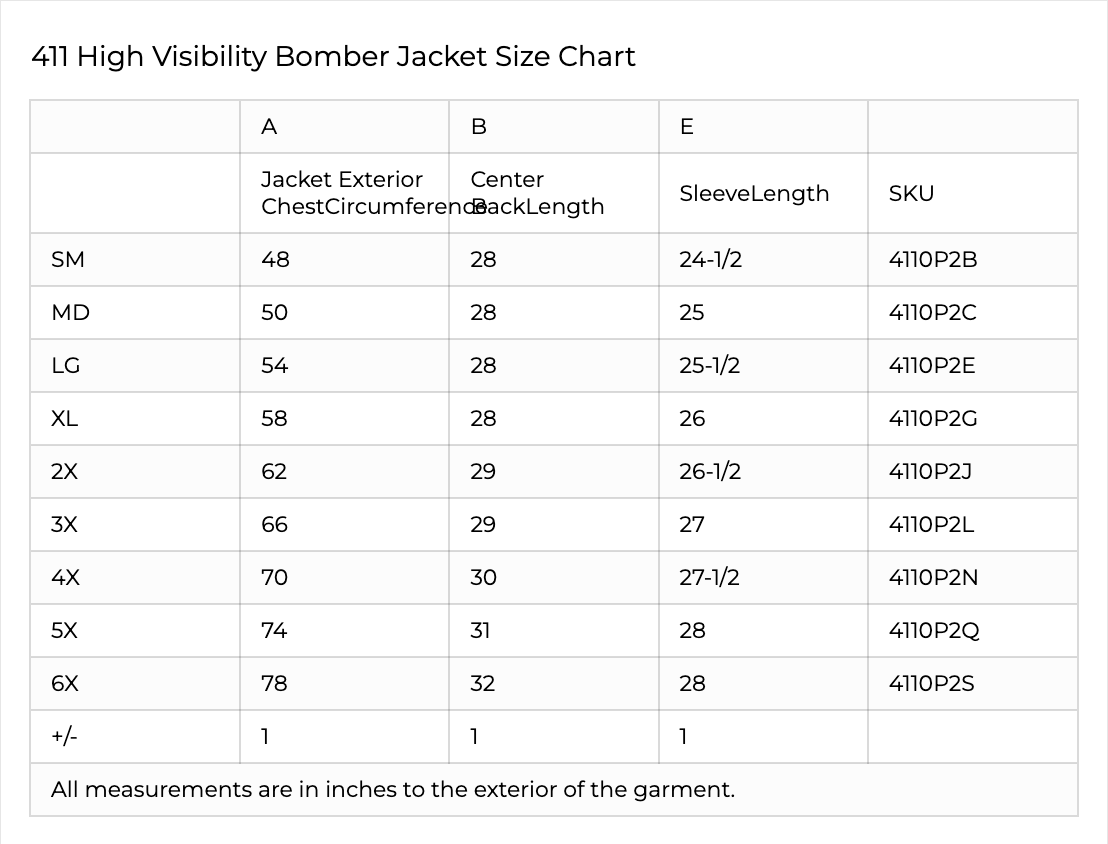The height and width of the screenshot is (844, 1108).
Task: Select SKU 4110P2C cell
Action: coord(932,313)
